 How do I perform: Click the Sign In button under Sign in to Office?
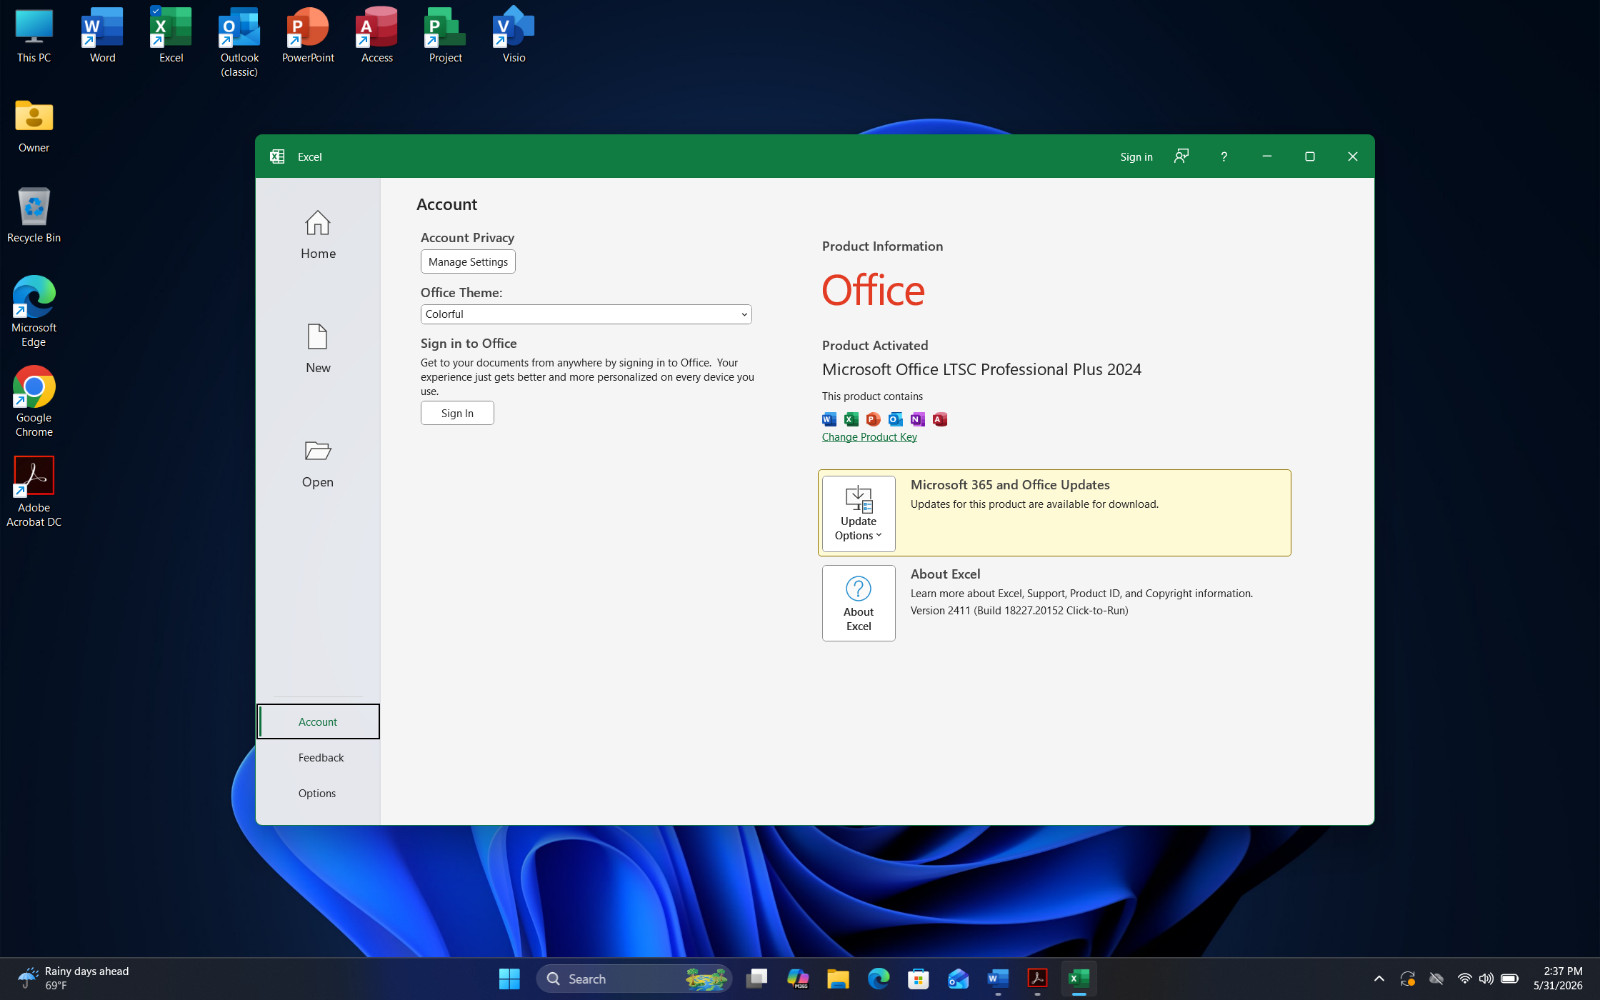coord(457,413)
